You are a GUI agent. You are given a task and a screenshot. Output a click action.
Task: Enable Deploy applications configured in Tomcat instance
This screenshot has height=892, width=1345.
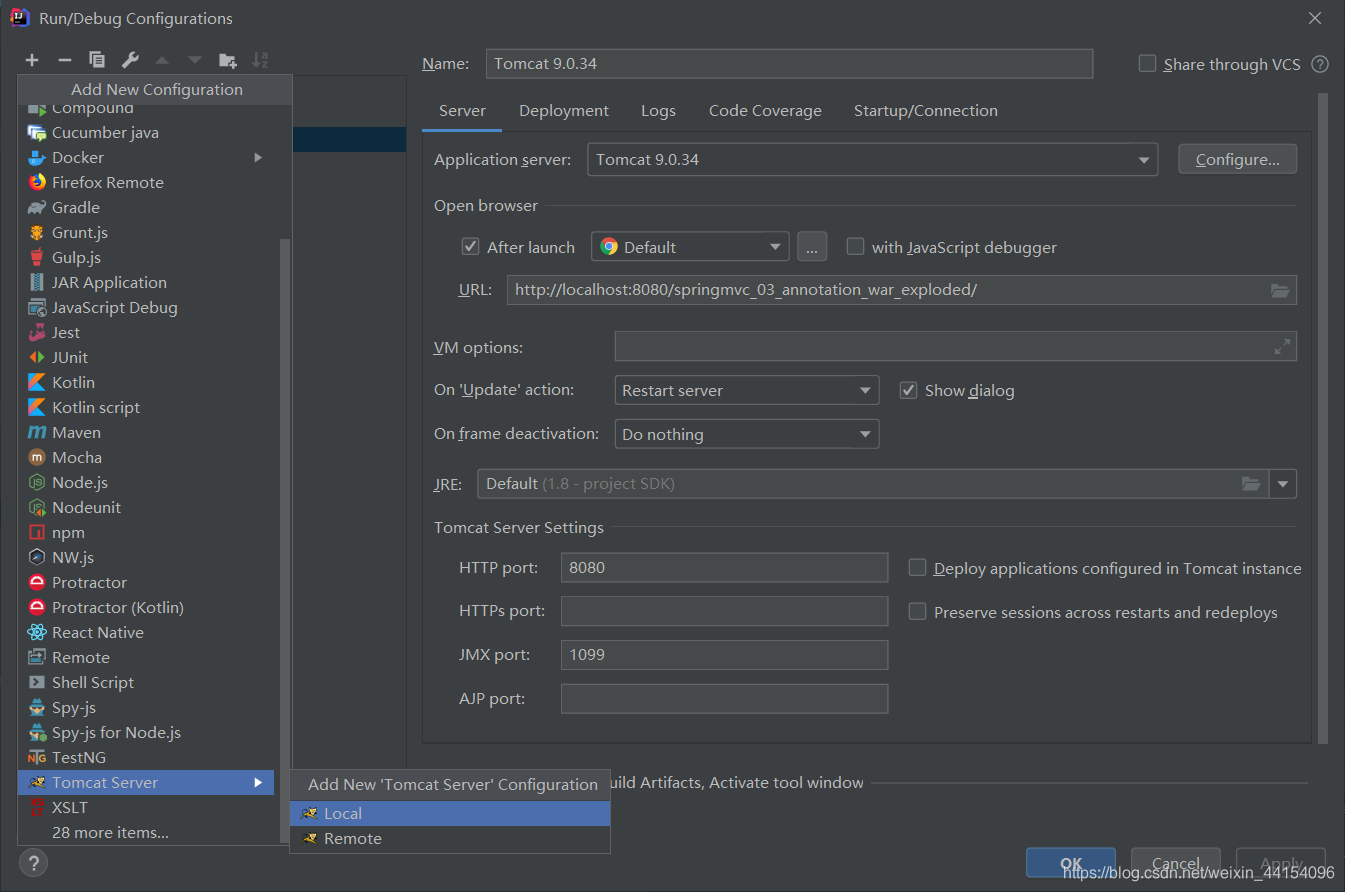(917, 567)
